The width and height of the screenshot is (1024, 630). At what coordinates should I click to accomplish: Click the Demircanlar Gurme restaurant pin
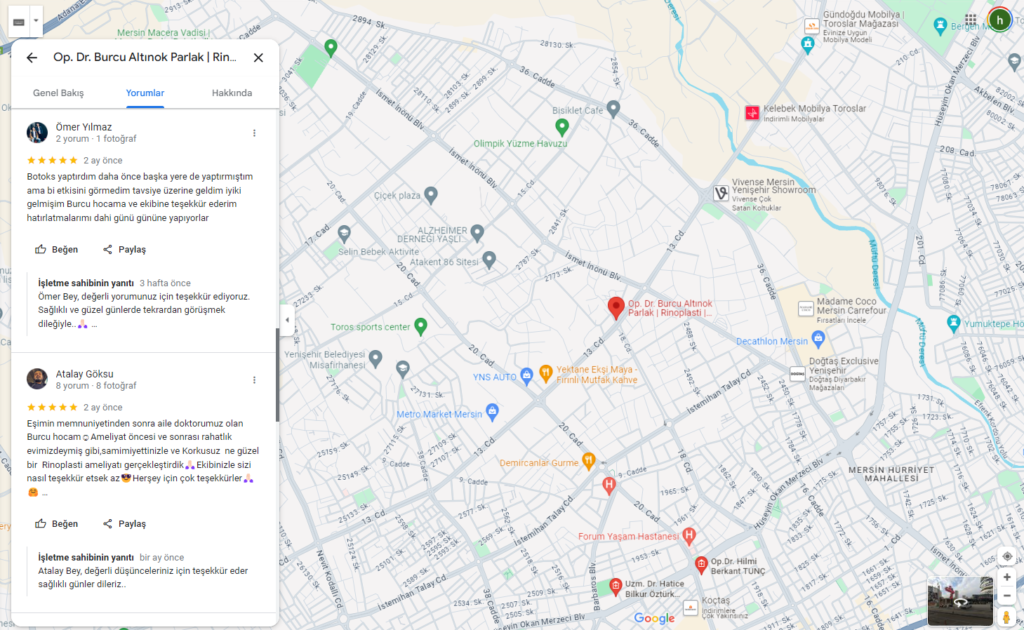[x=588, y=461]
